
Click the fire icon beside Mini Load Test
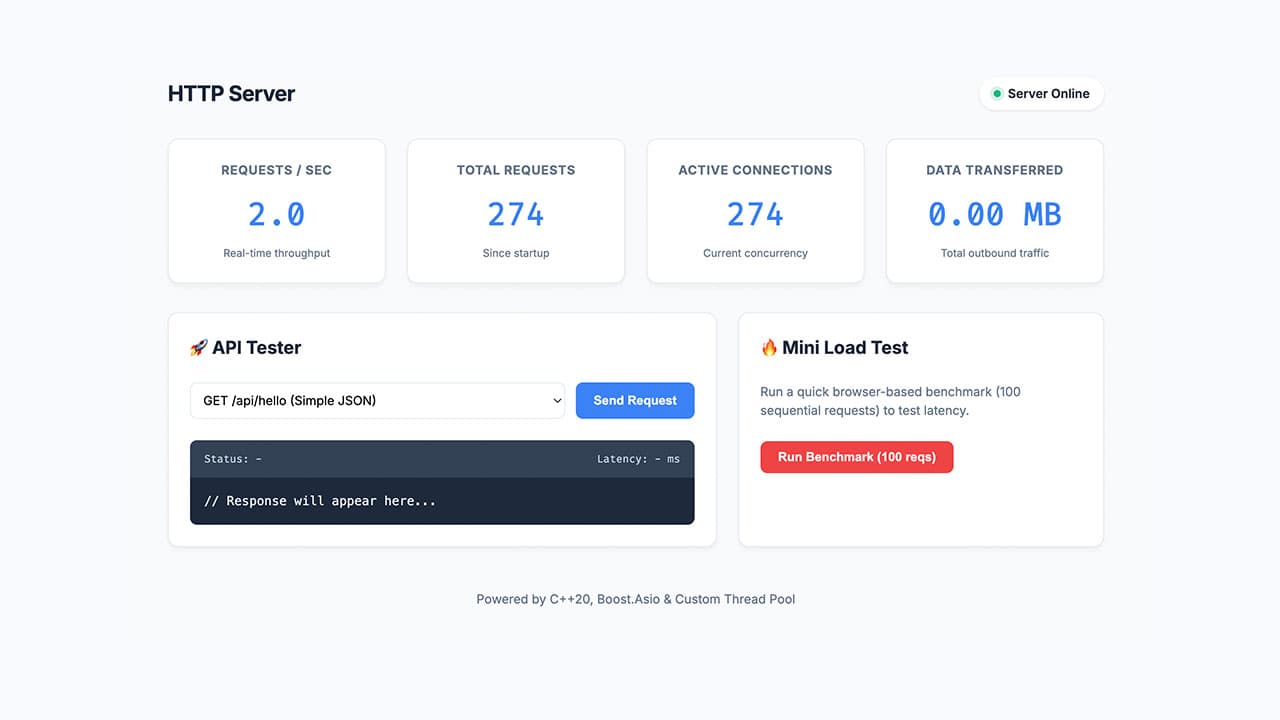click(770, 347)
